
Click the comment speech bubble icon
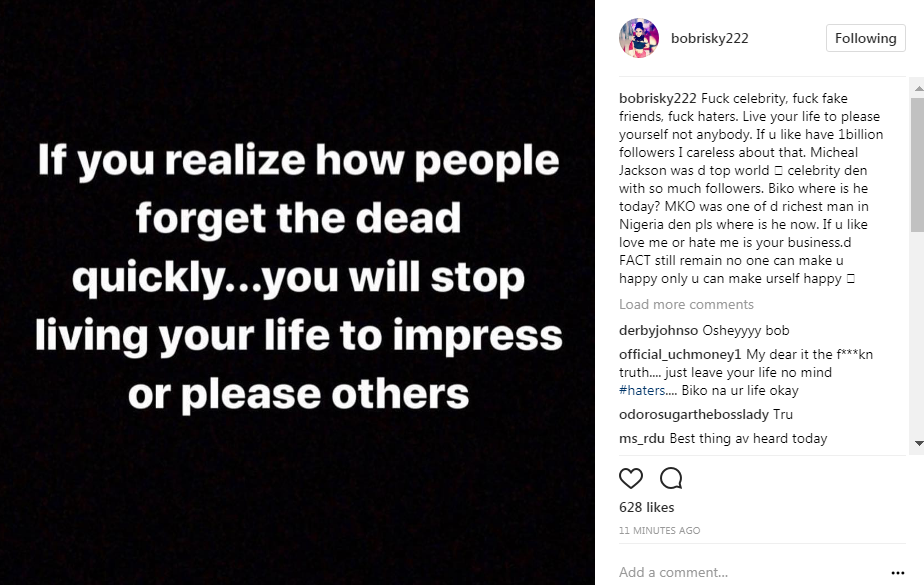point(671,478)
